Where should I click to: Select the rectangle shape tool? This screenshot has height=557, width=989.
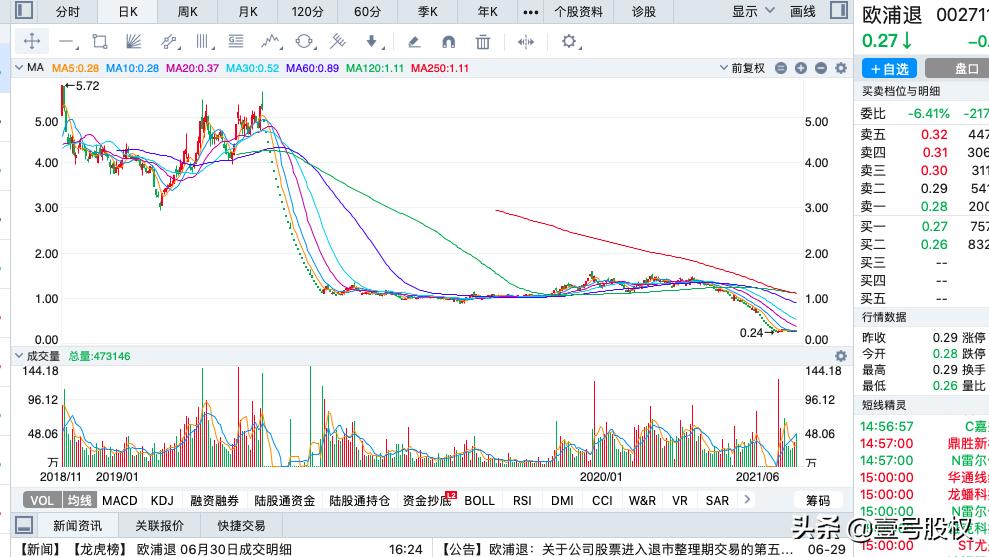click(x=100, y=42)
